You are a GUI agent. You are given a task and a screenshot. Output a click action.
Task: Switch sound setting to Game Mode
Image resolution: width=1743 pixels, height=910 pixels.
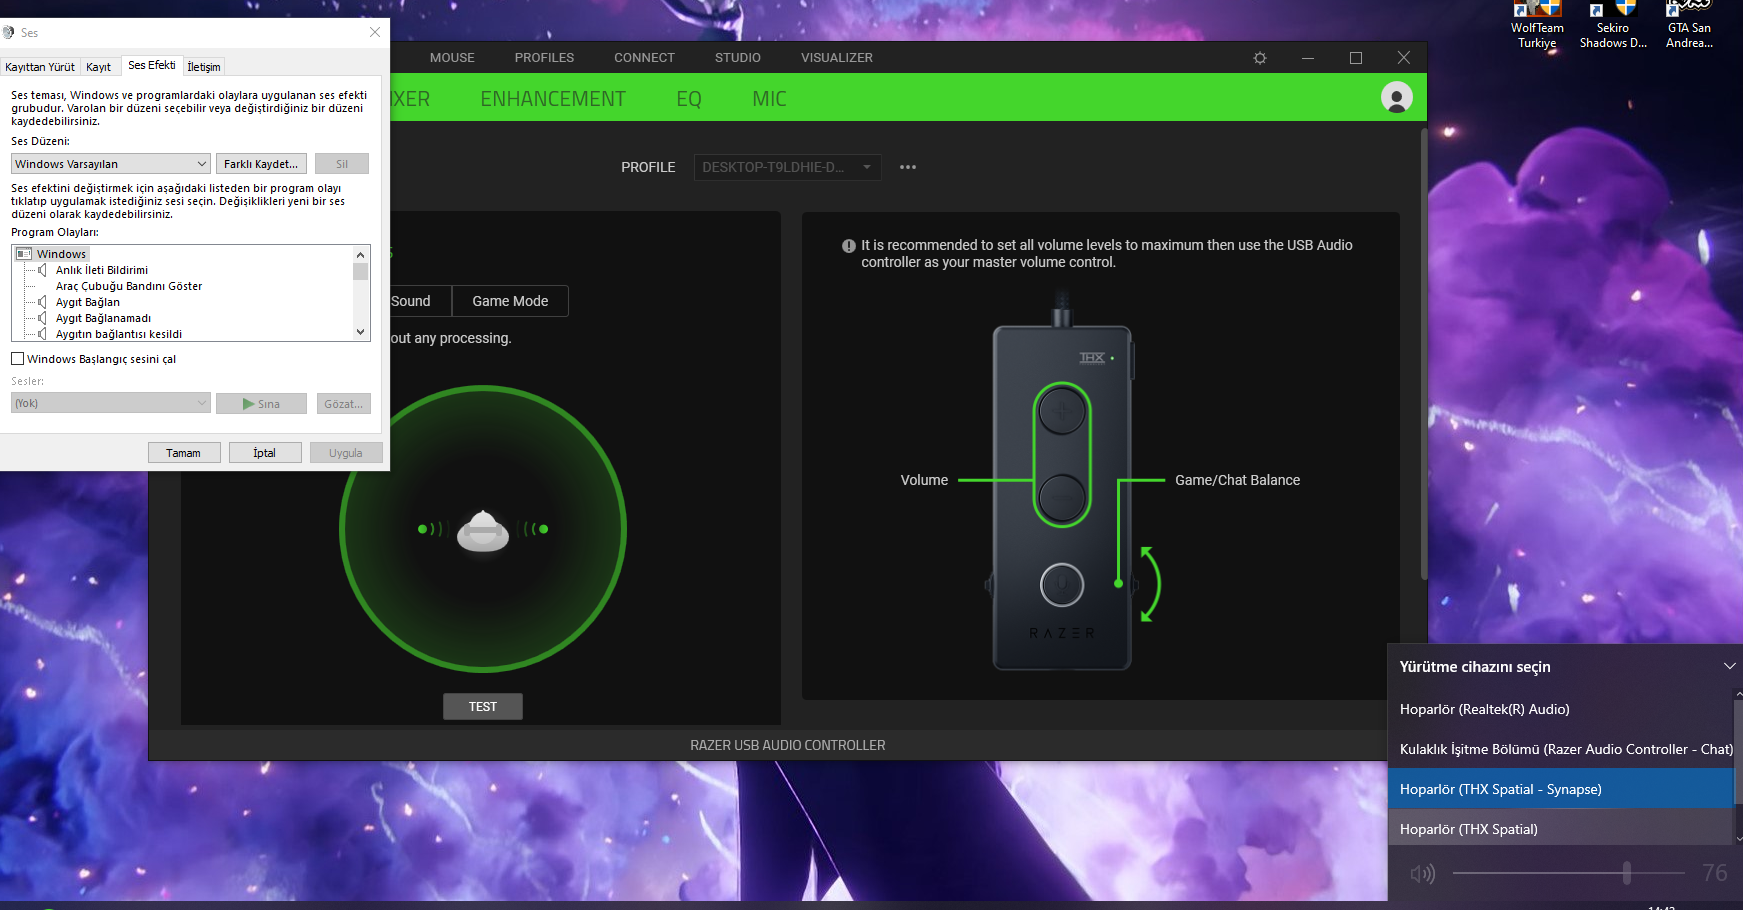tap(510, 301)
